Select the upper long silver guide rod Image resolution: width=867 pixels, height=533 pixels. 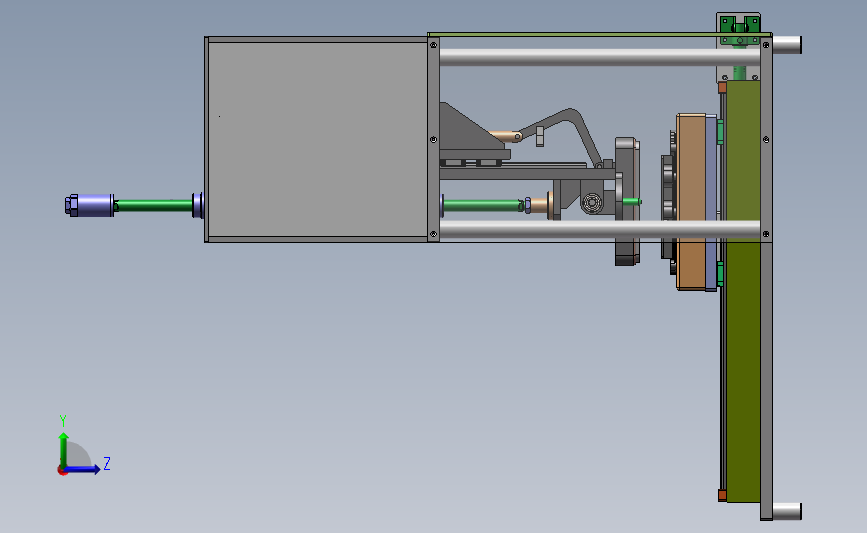[599, 58]
